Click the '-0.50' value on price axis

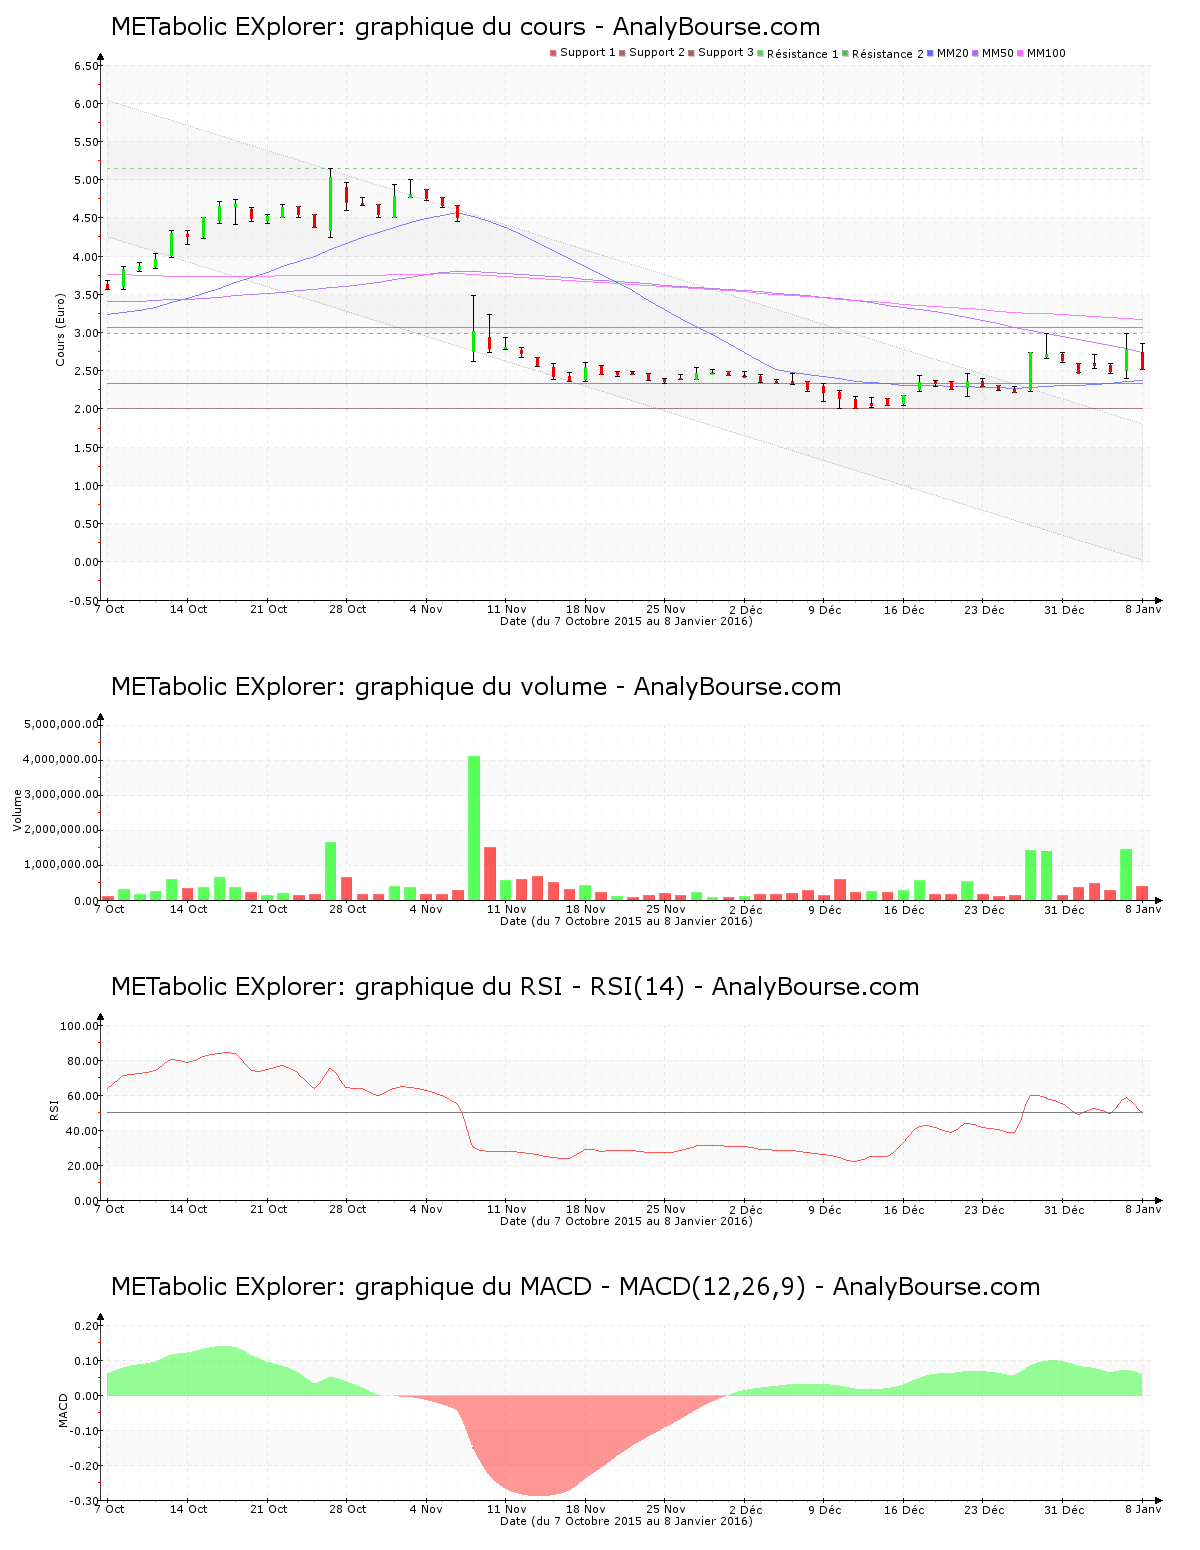point(84,601)
